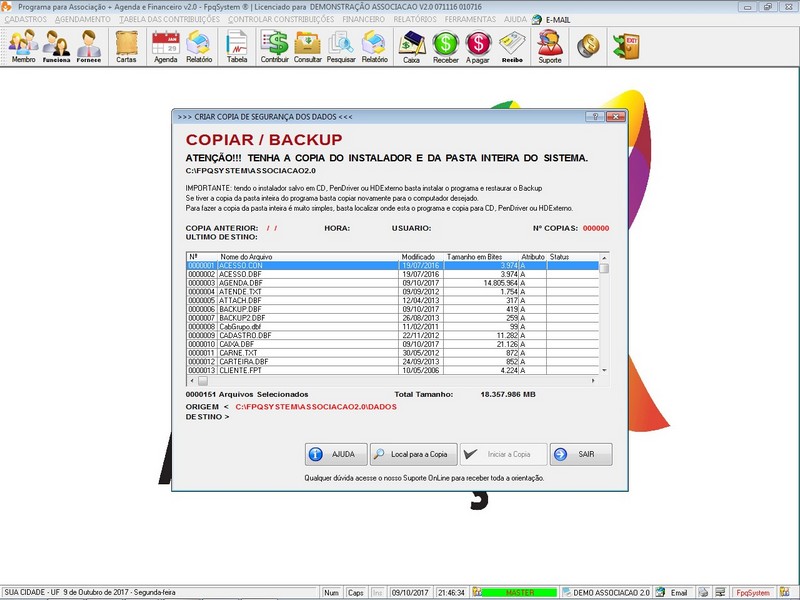Open the AGENDAMENTO menu
Screen dimensions: 800x600
click(x=83, y=19)
